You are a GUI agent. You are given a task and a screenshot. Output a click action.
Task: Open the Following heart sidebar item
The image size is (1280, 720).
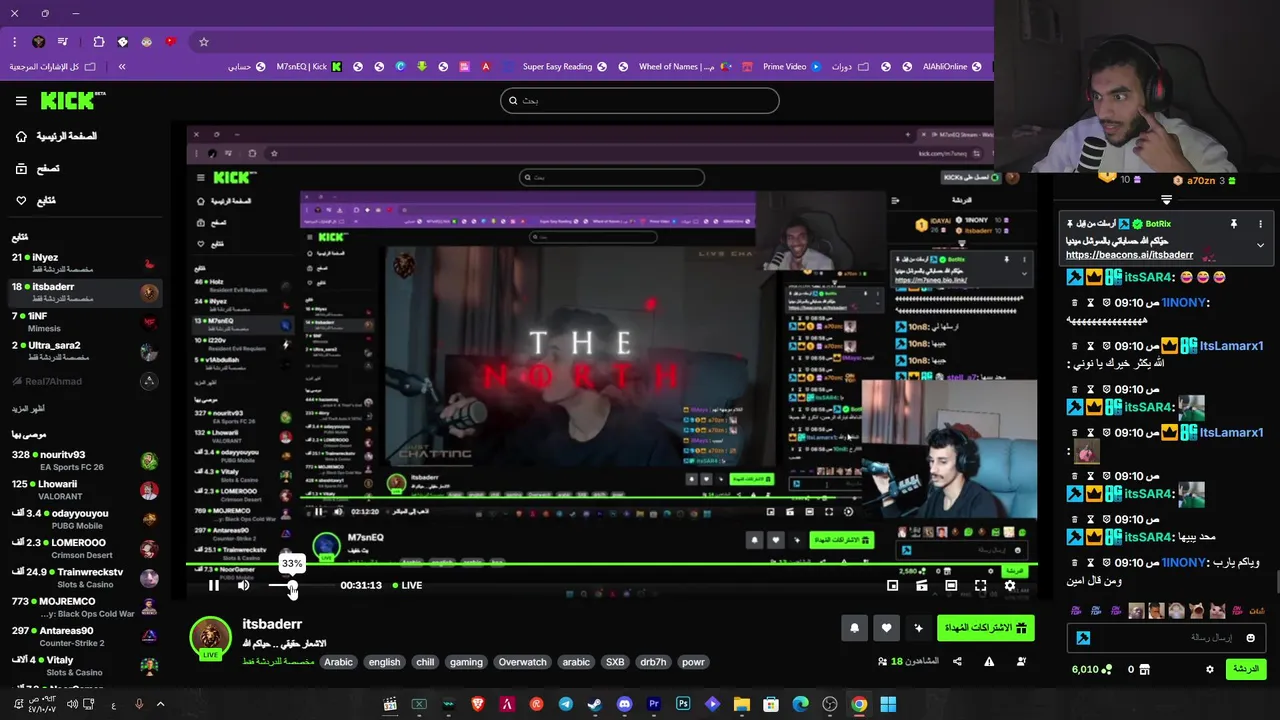35,200
